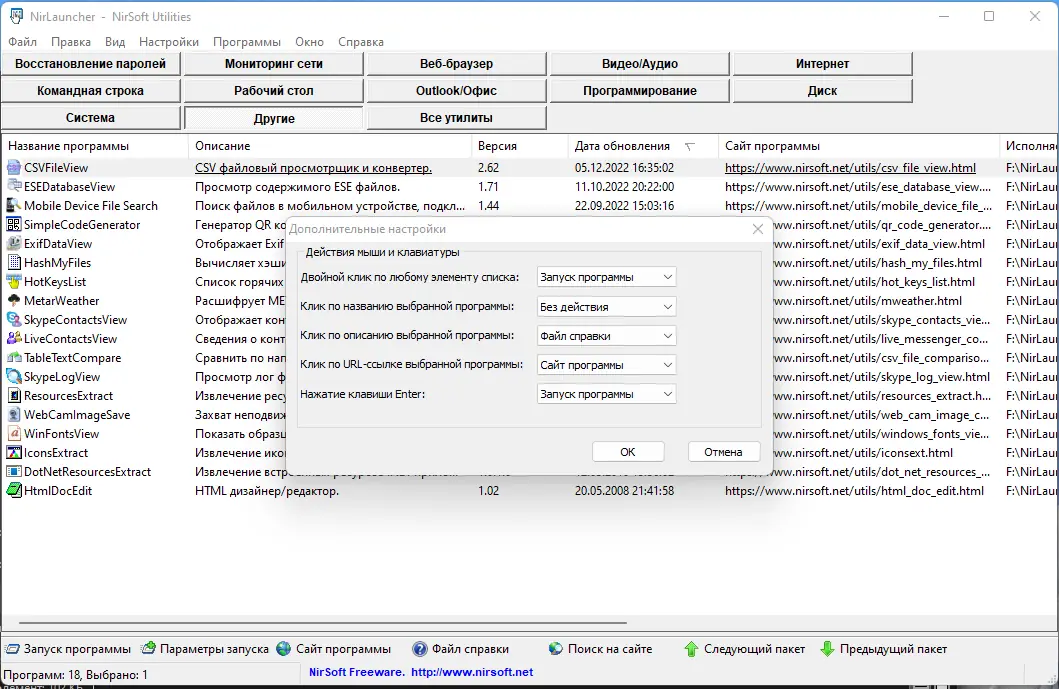The width and height of the screenshot is (1059, 689).
Task: Expand the double-click action dropdown
Action: coord(606,277)
